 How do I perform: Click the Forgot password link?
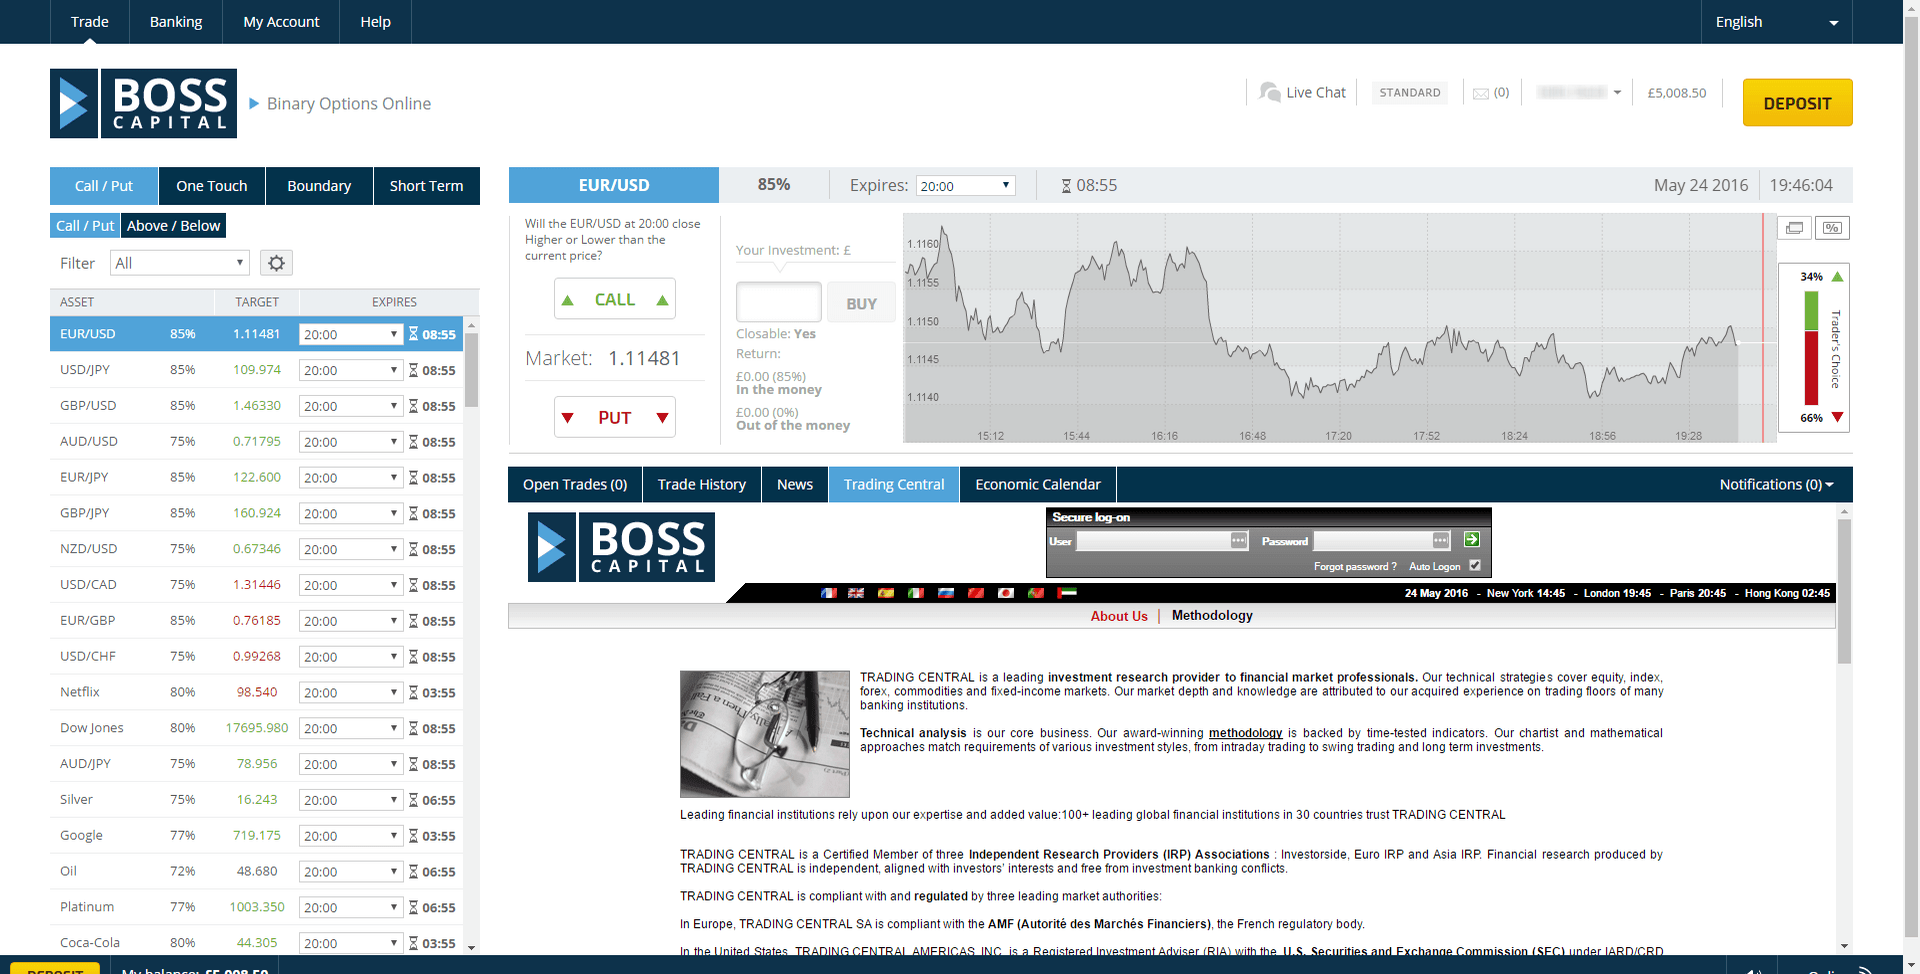click(x=1355, y=566)
